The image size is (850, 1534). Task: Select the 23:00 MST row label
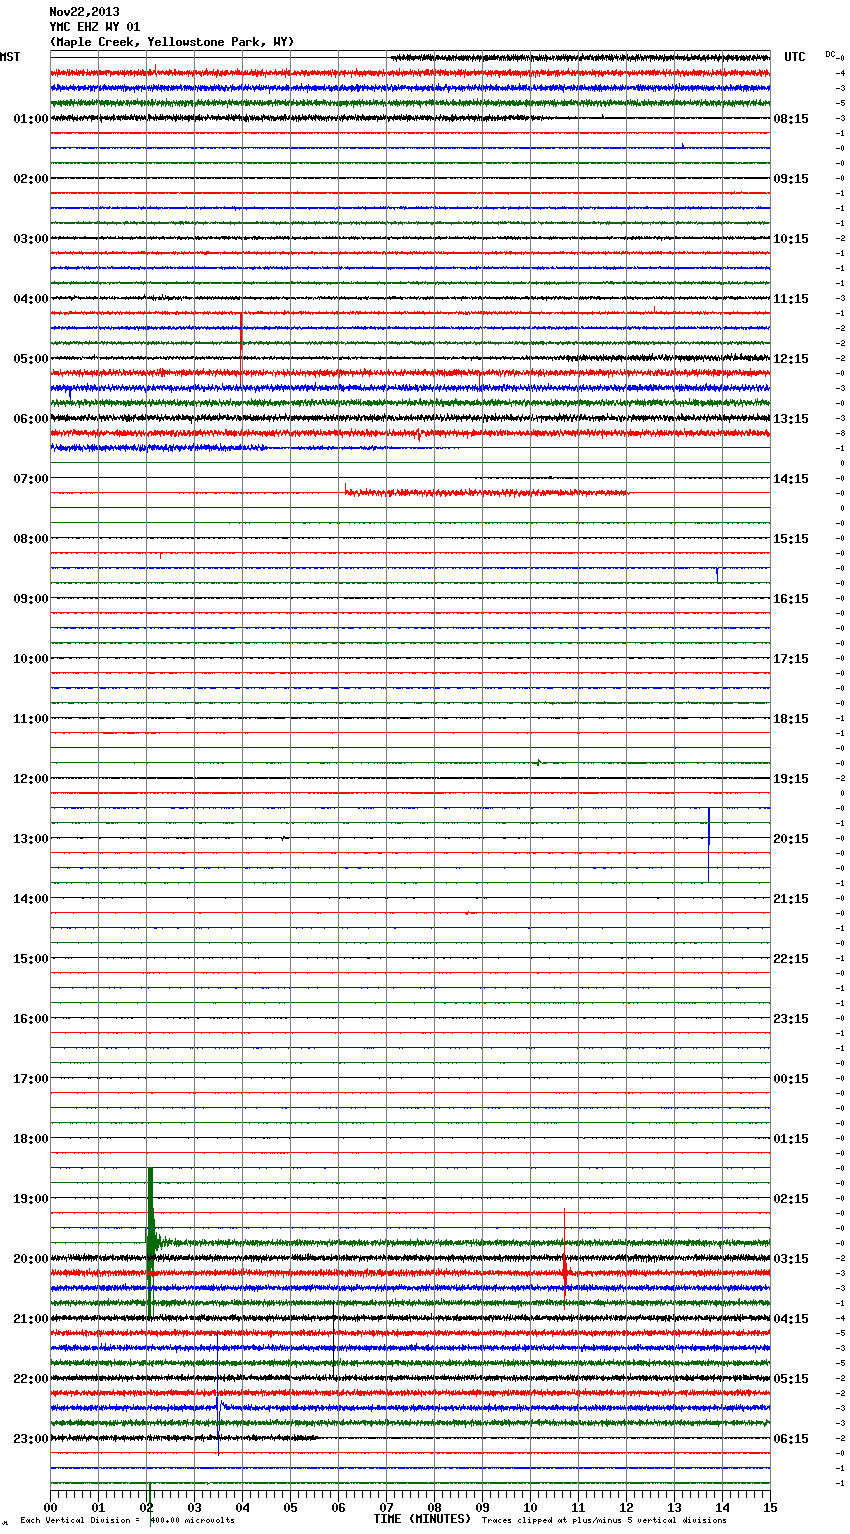[x=31, y=1439]
